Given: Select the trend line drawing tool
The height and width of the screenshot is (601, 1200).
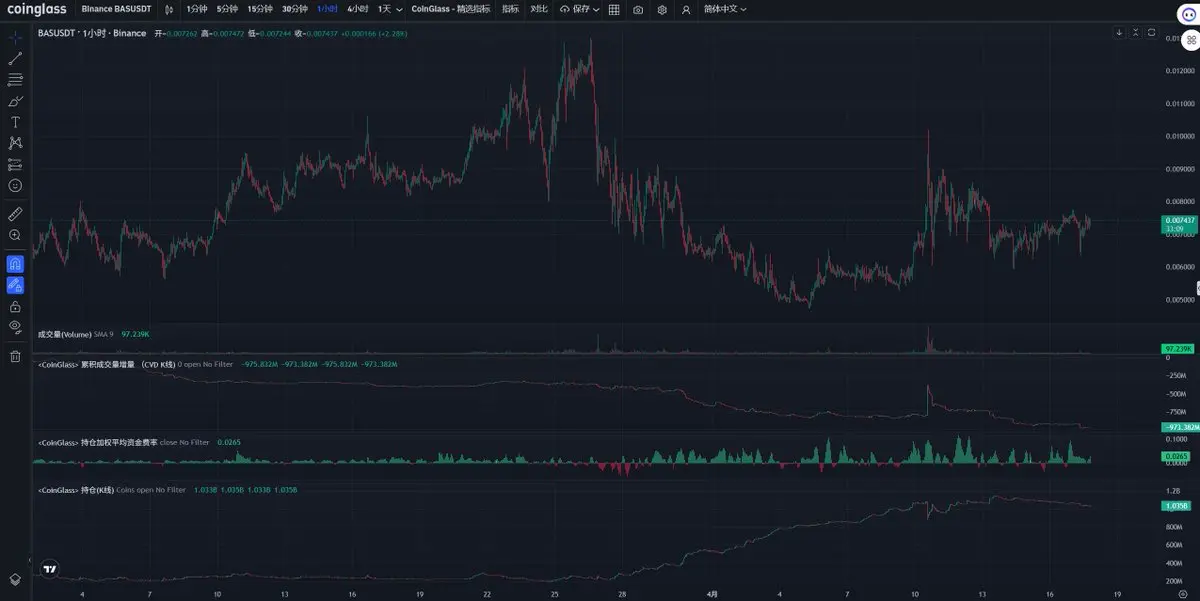Looking at the screenshot, I should click(x=15, y=58).
